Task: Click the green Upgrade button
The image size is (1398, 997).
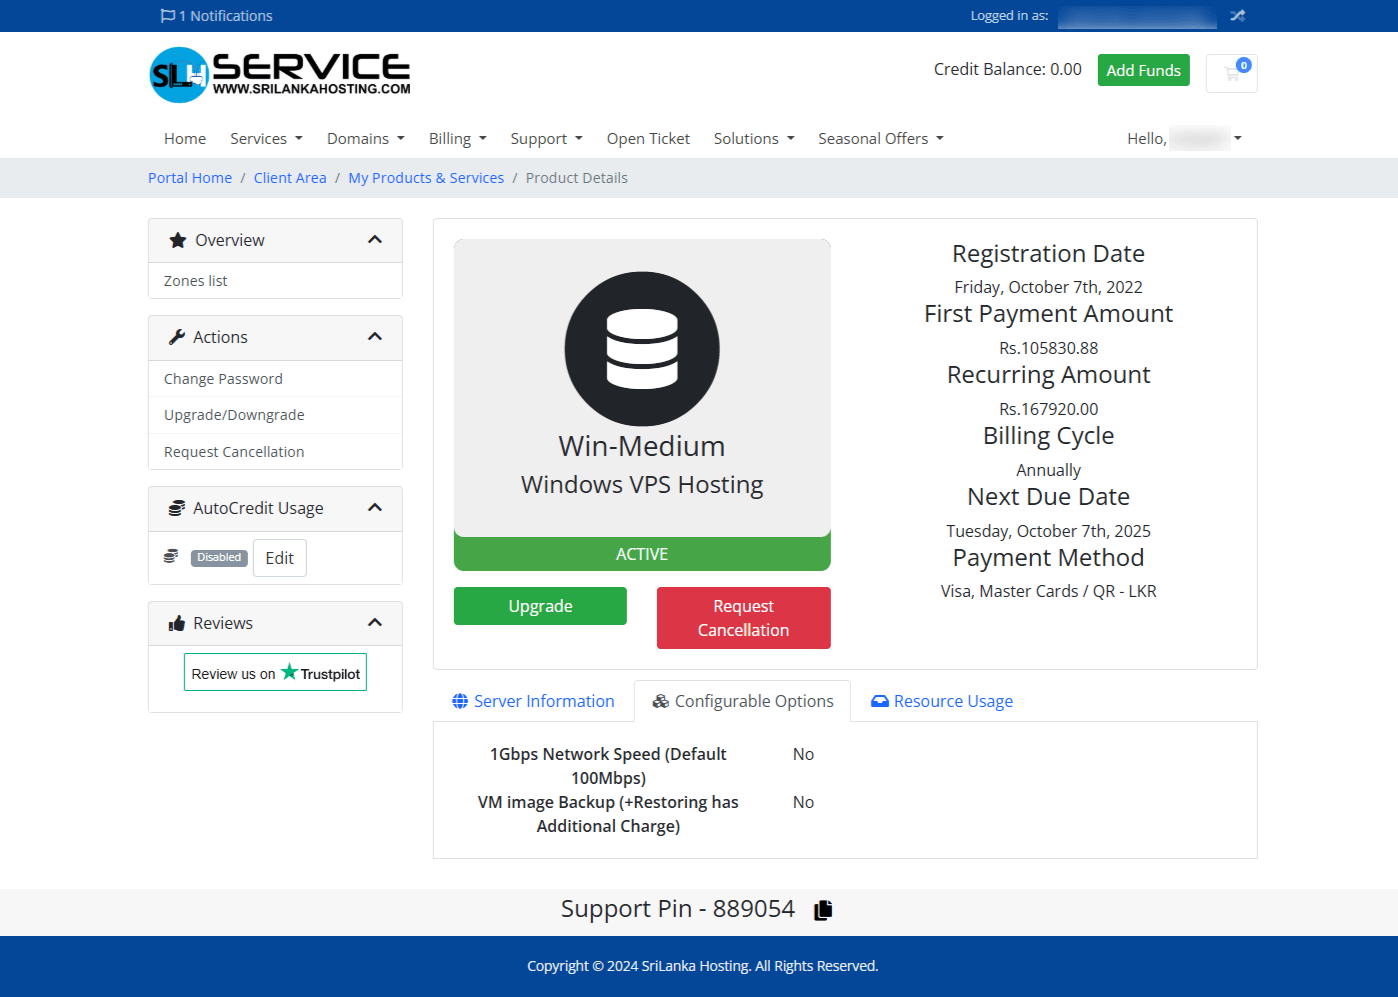Action: click(x=540, y=606)
